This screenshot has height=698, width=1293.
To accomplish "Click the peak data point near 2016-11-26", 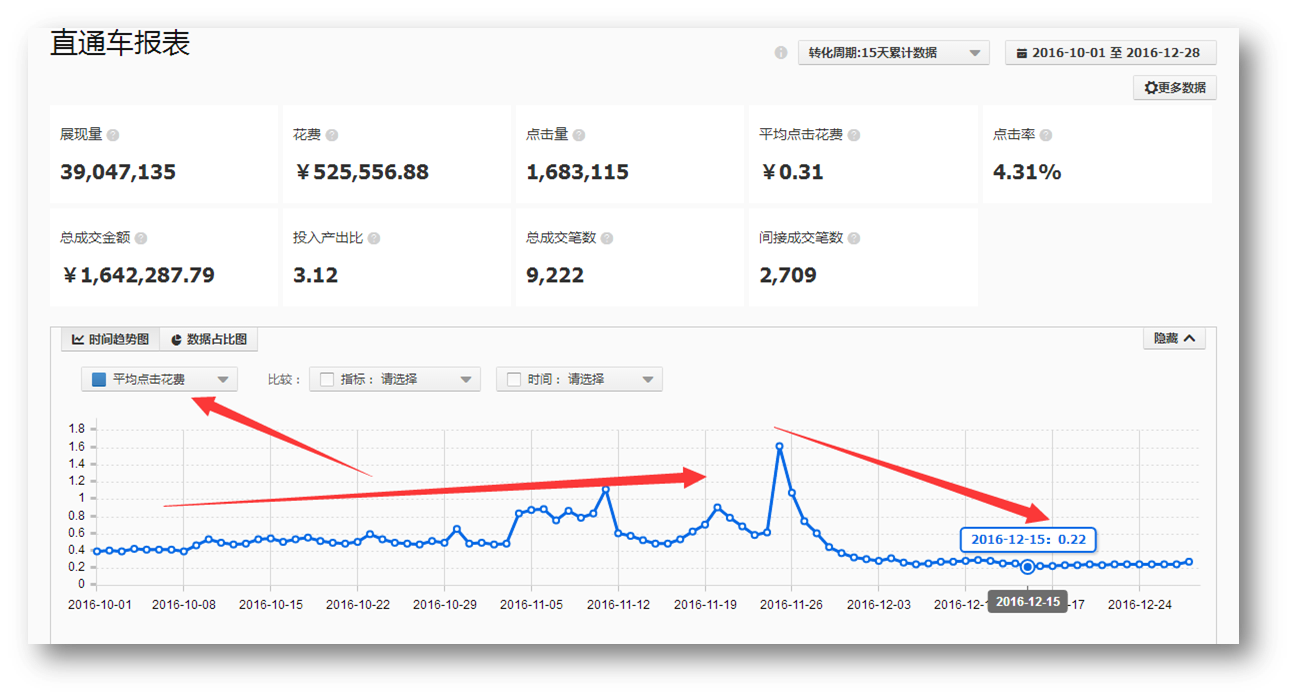I will pyautogui.click(x=779, y=447).
